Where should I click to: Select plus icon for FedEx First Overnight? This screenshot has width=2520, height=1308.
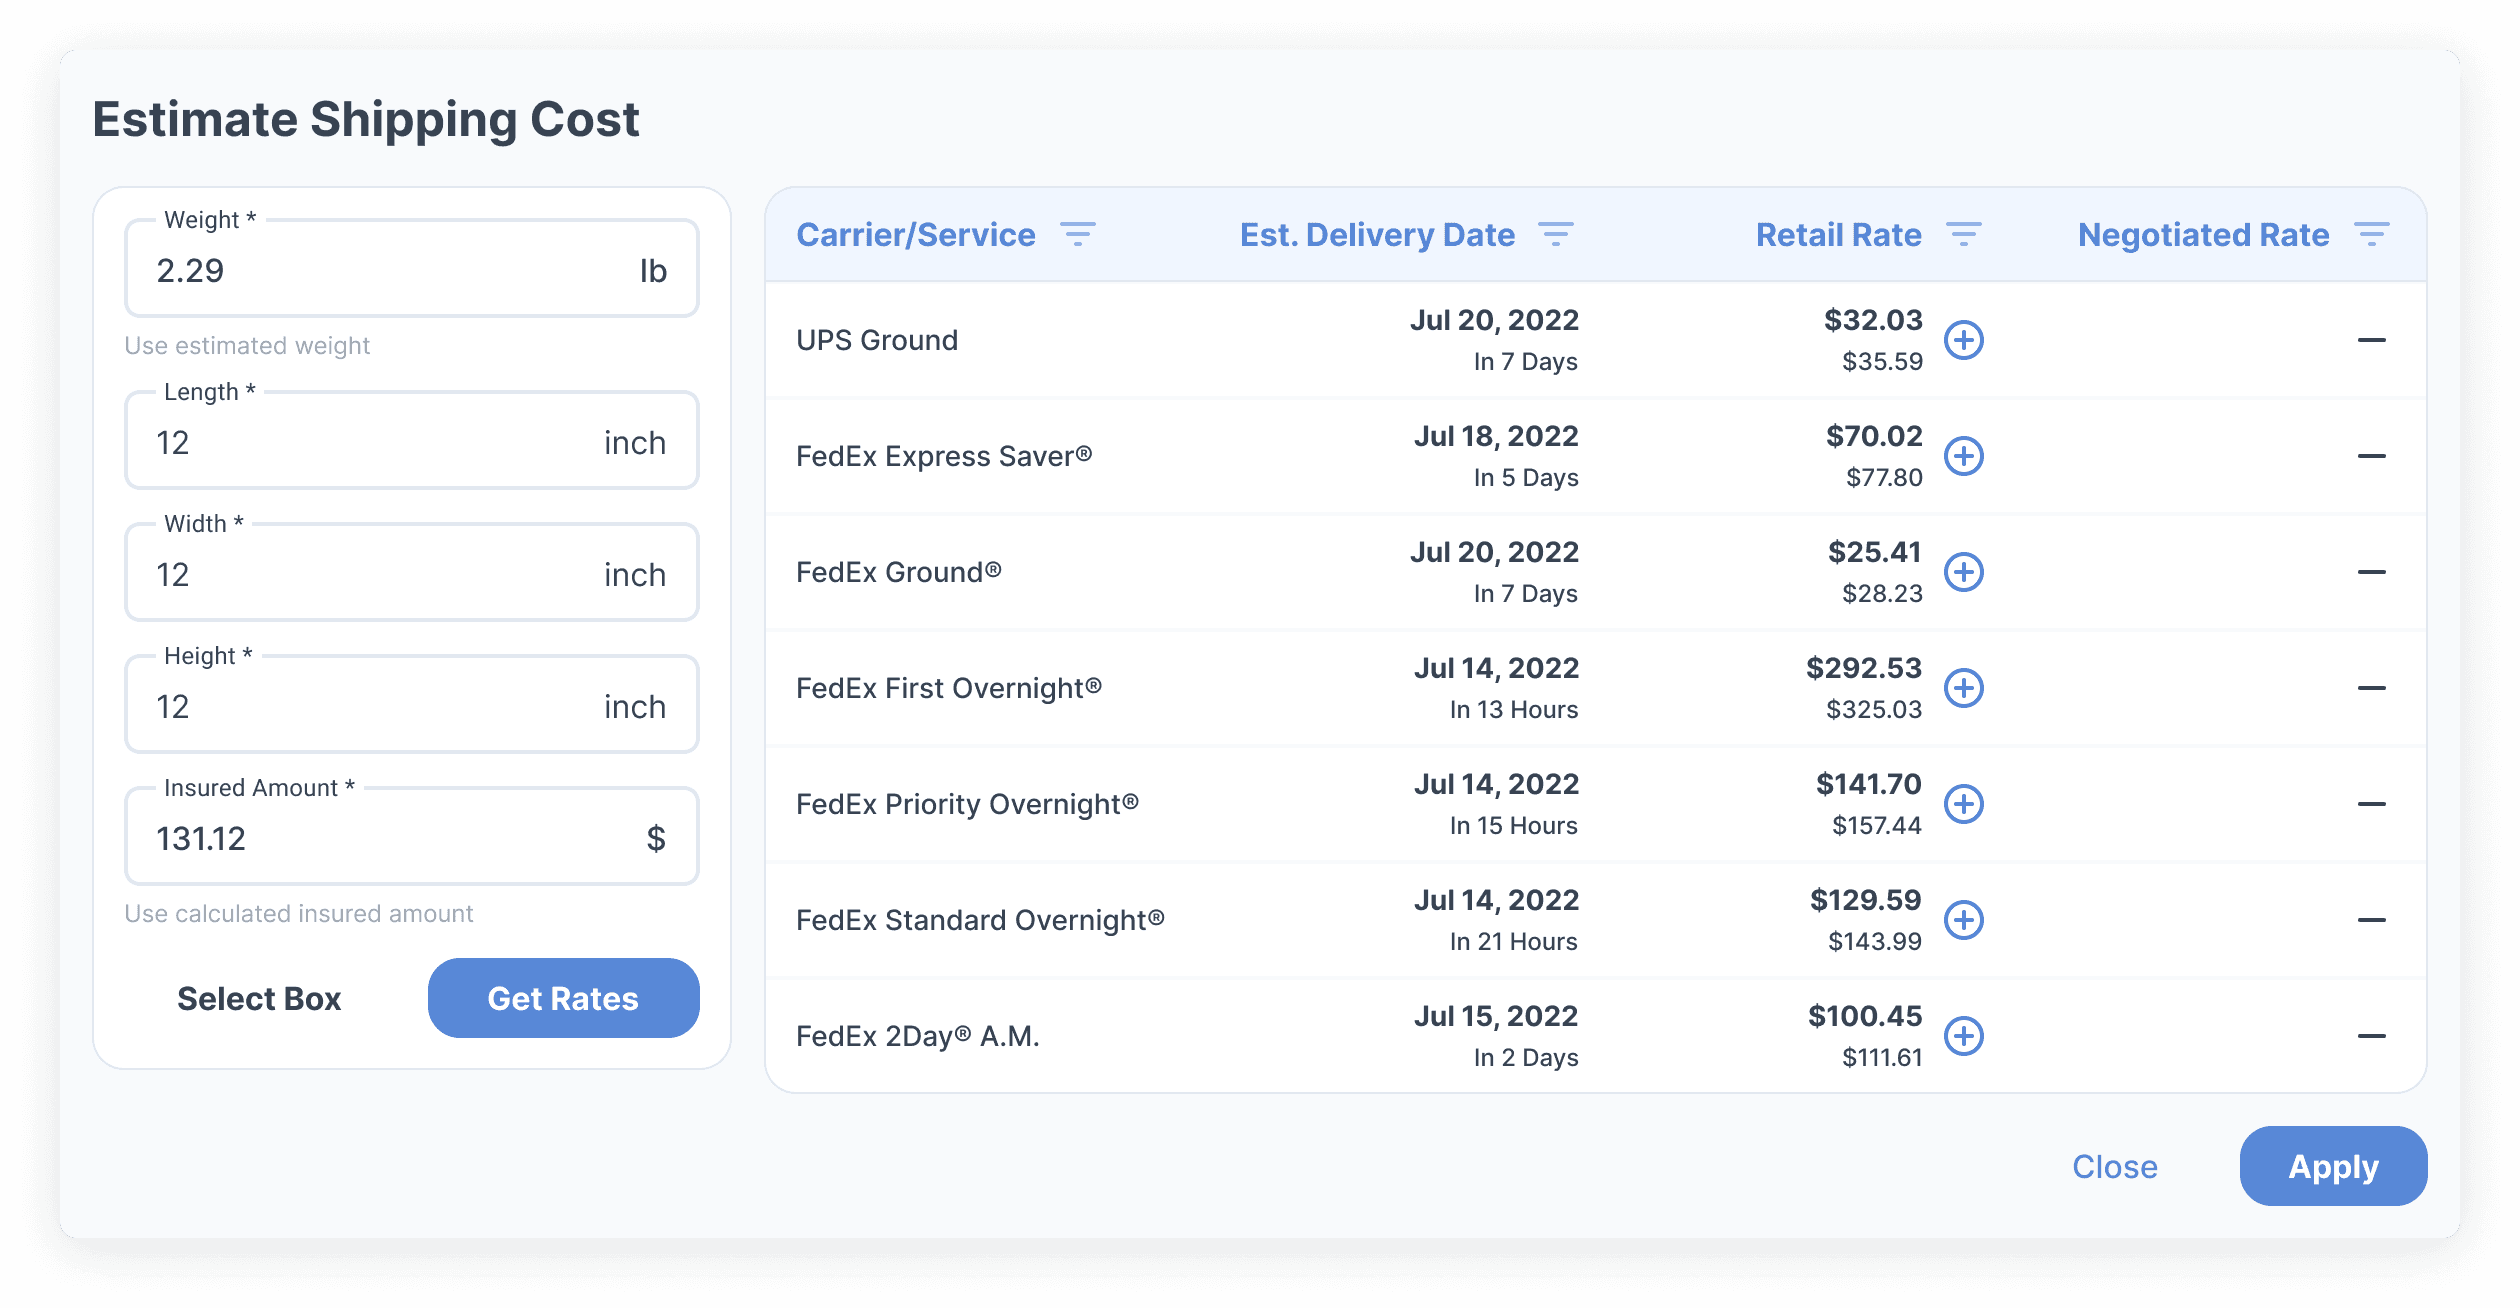1963,688
